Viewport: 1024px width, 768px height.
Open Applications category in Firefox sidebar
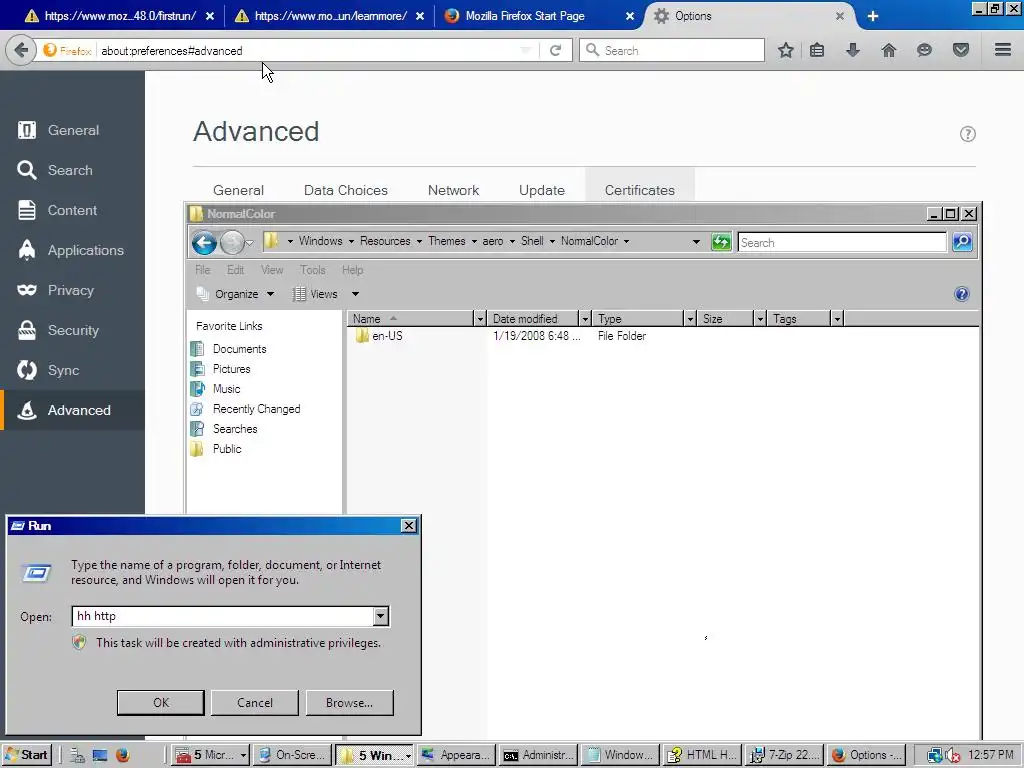tap(72, 250)
